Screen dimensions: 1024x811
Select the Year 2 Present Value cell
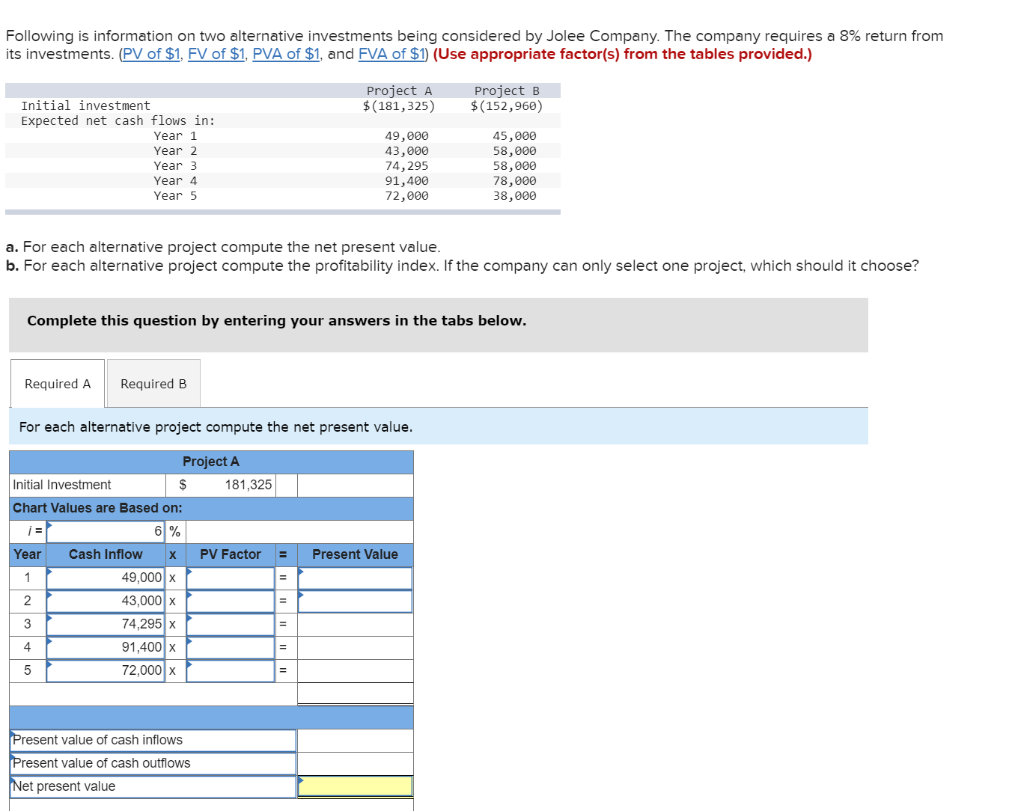pyautogui.click(x=355, y=601)
